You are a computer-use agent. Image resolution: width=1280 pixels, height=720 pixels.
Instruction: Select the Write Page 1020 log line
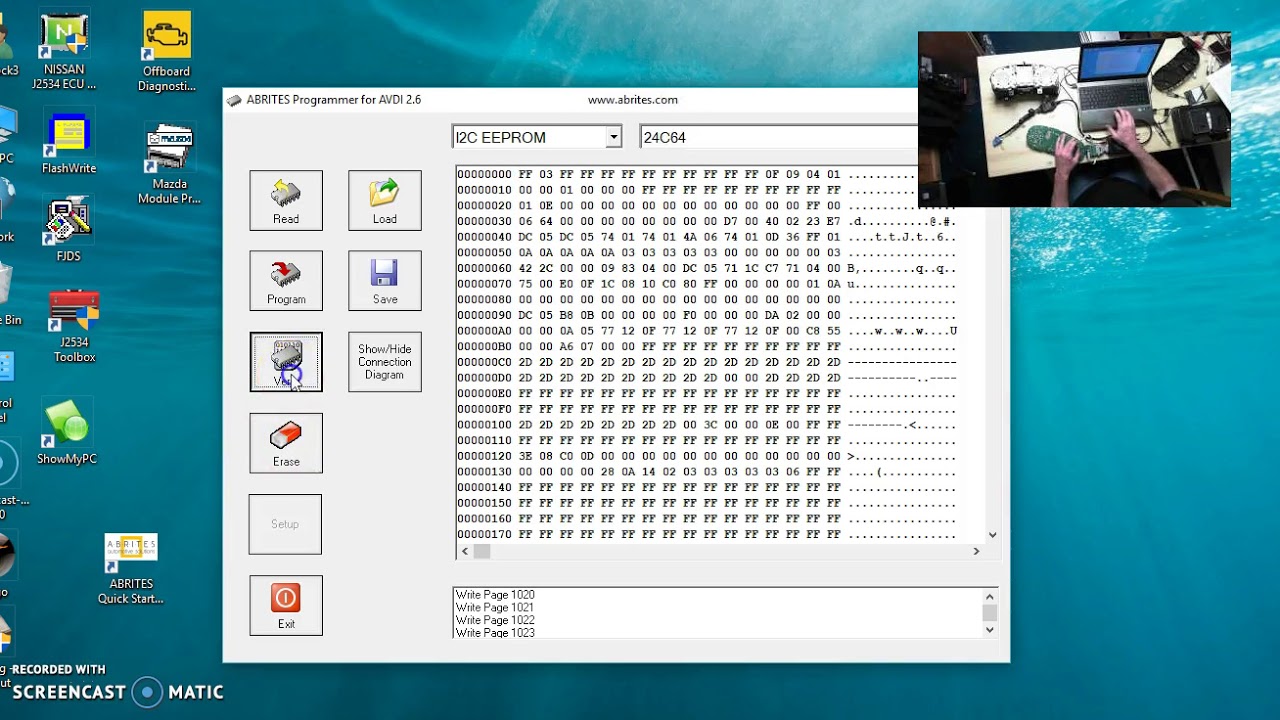tap(495, 595)
